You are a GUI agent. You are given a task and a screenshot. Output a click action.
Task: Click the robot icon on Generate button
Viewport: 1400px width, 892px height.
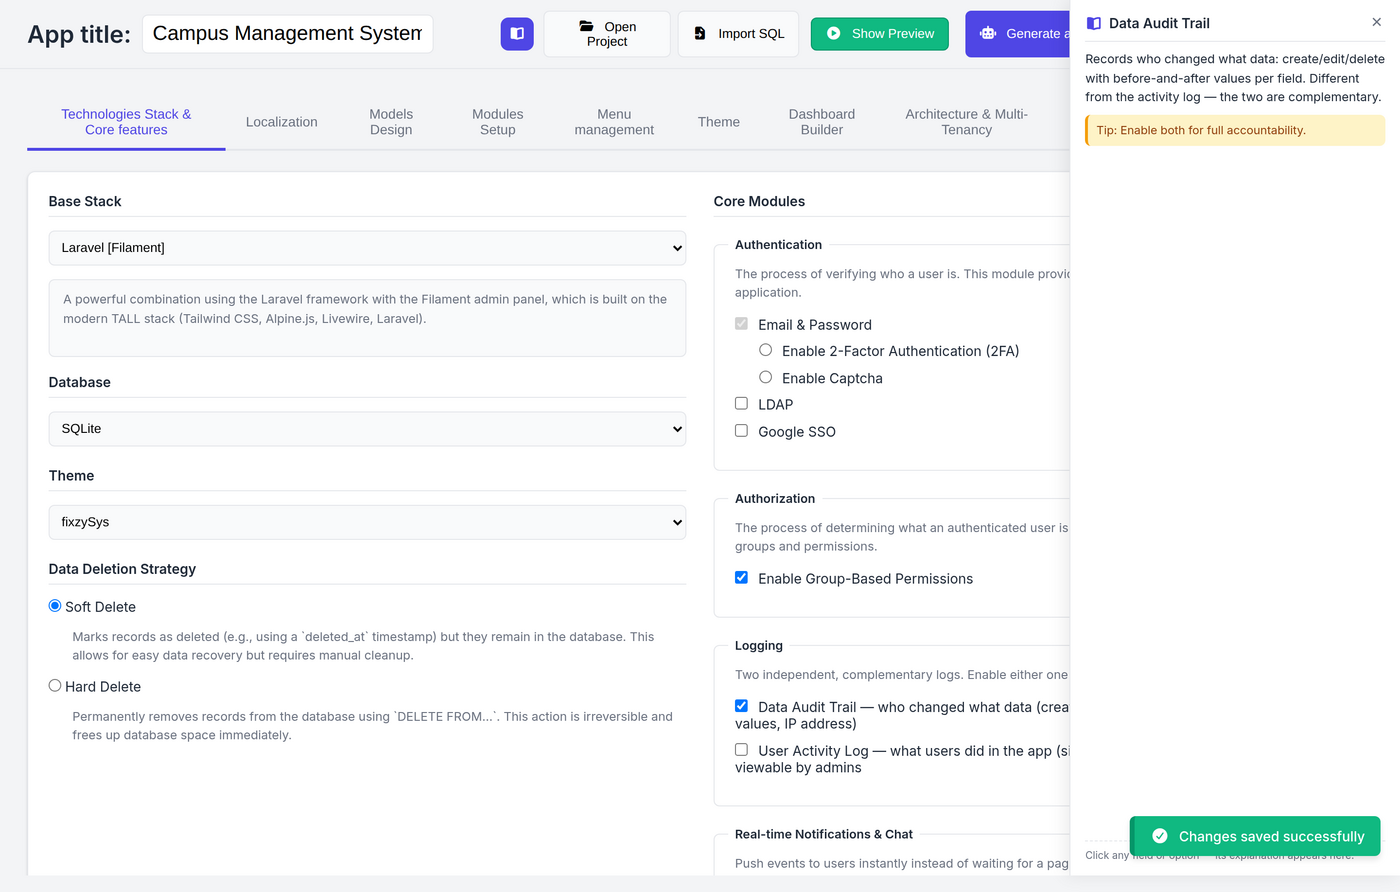[x=988, y=33]
